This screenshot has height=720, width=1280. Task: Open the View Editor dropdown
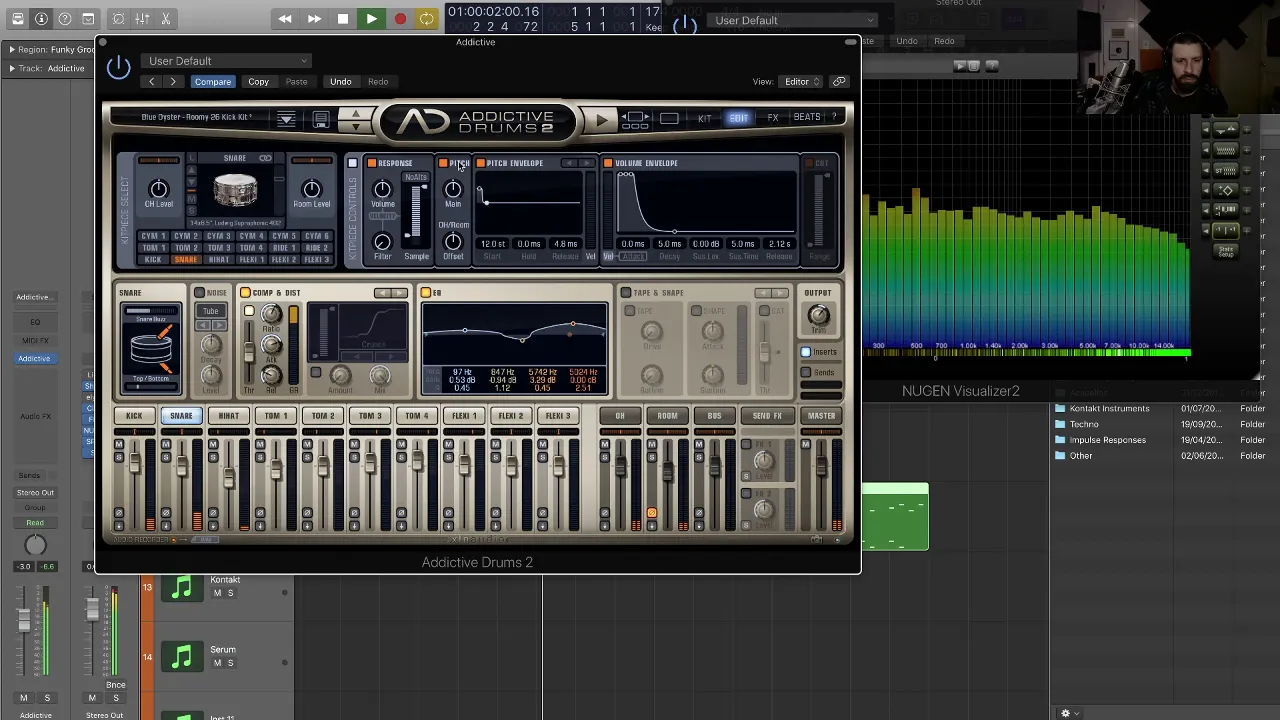click(x=802, y=82)
